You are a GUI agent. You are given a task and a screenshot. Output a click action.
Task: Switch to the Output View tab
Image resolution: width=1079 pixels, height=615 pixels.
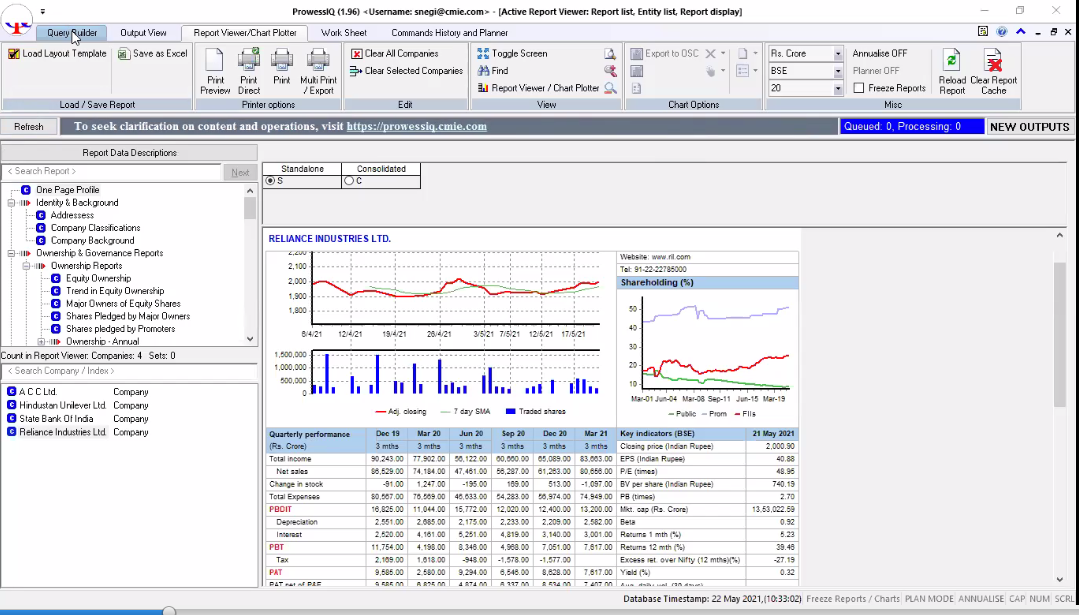[x=143, y=33]
